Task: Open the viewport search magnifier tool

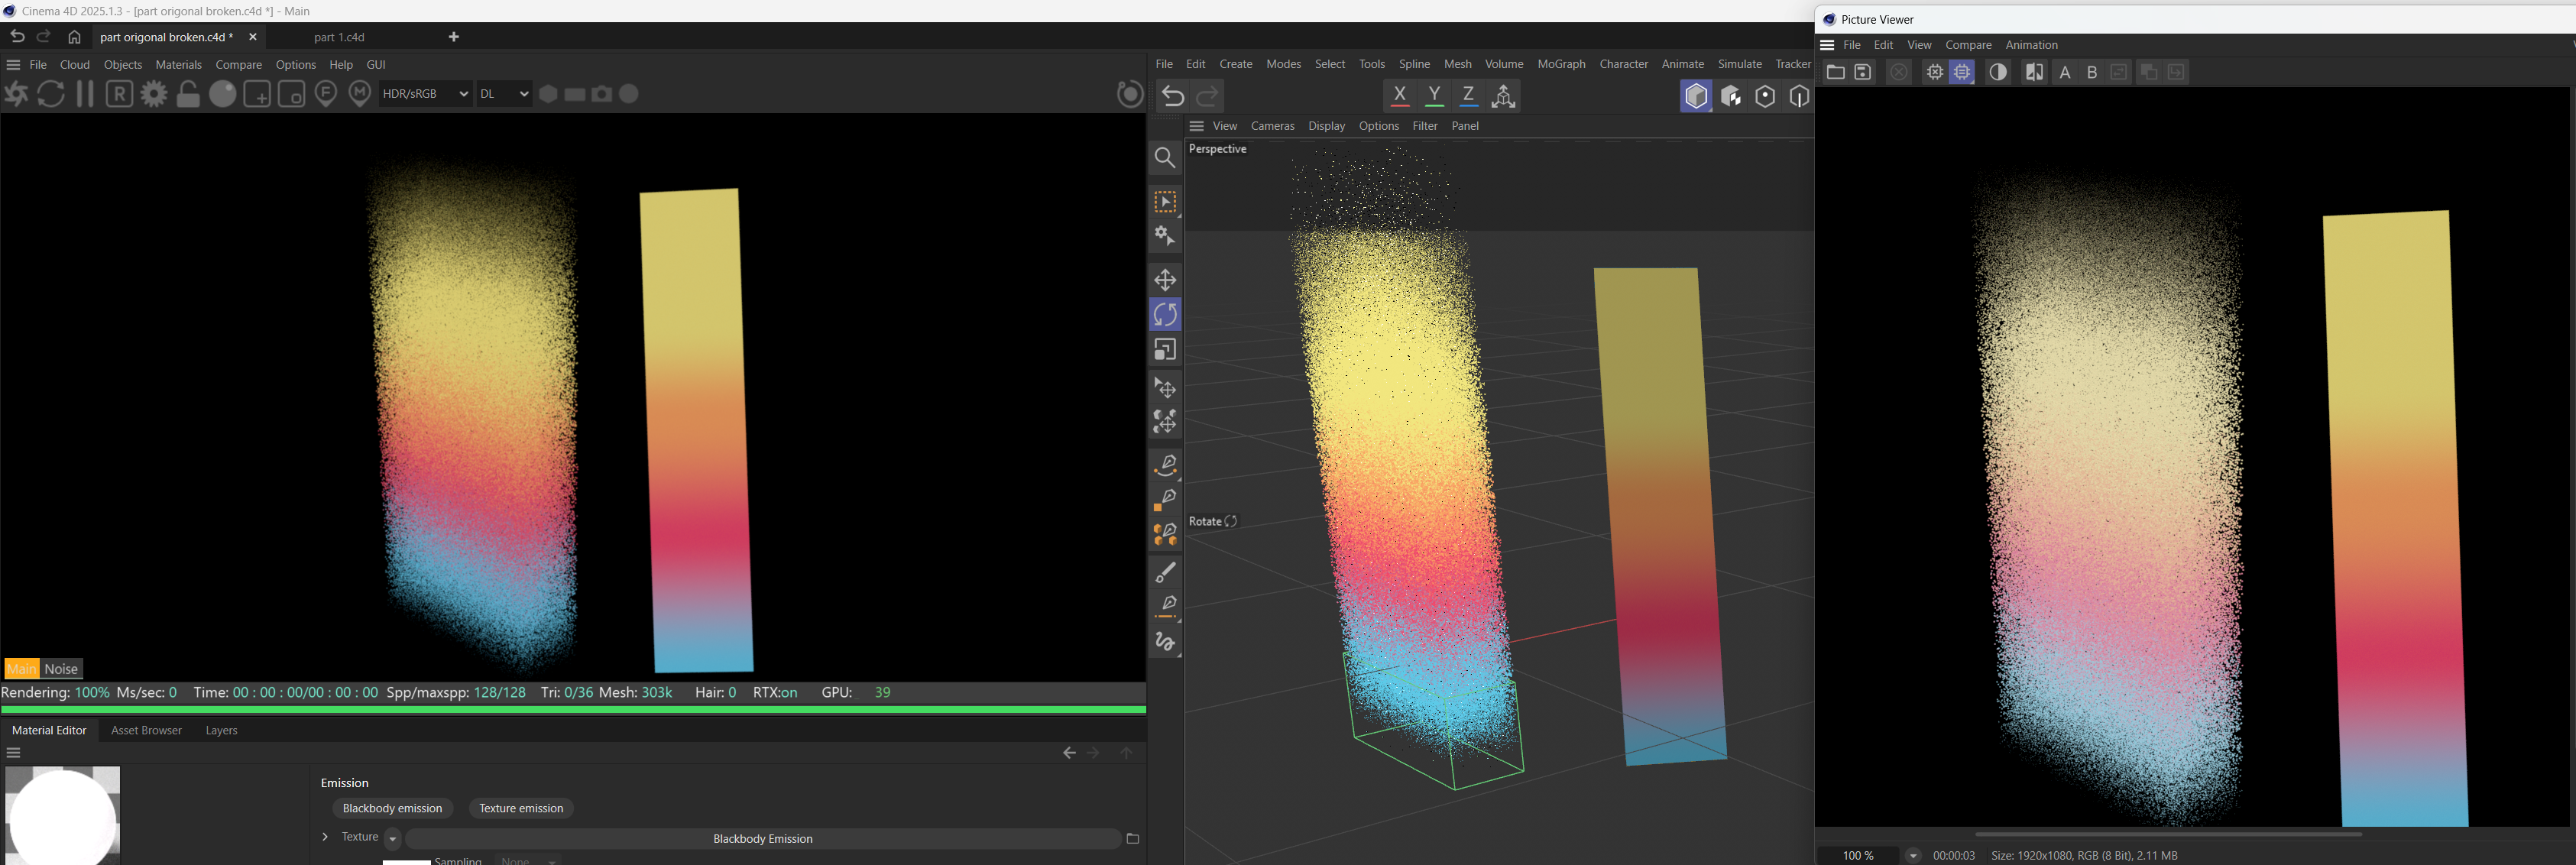Action: coord(1165,158)
